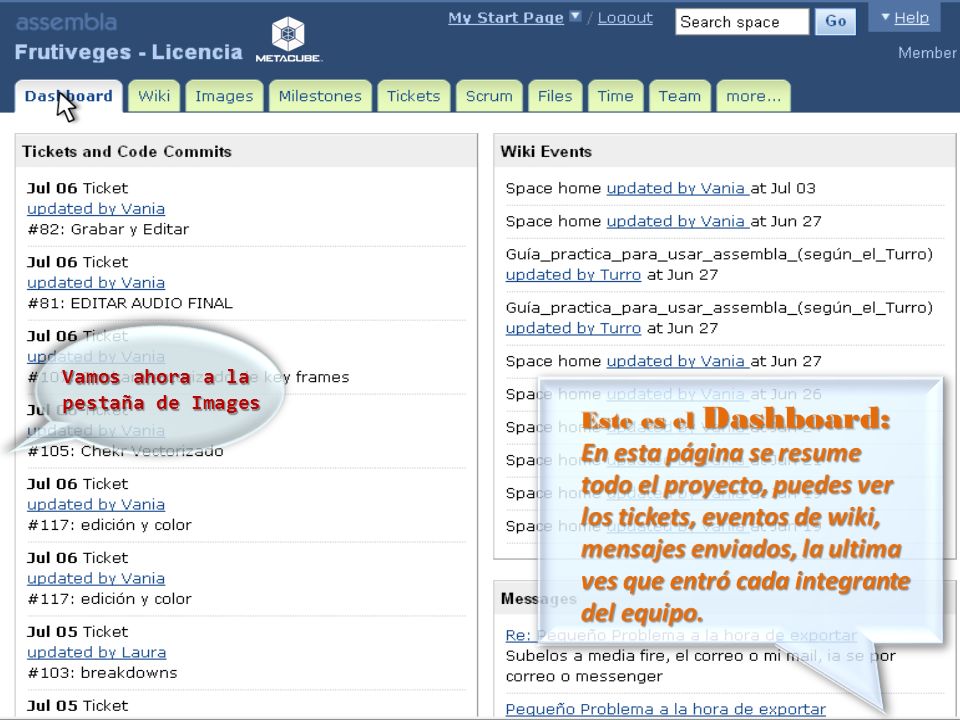Screen dimensions: 960x720
Task: Open the Help link
Action: pyautogui.click(x=912, y=18)
